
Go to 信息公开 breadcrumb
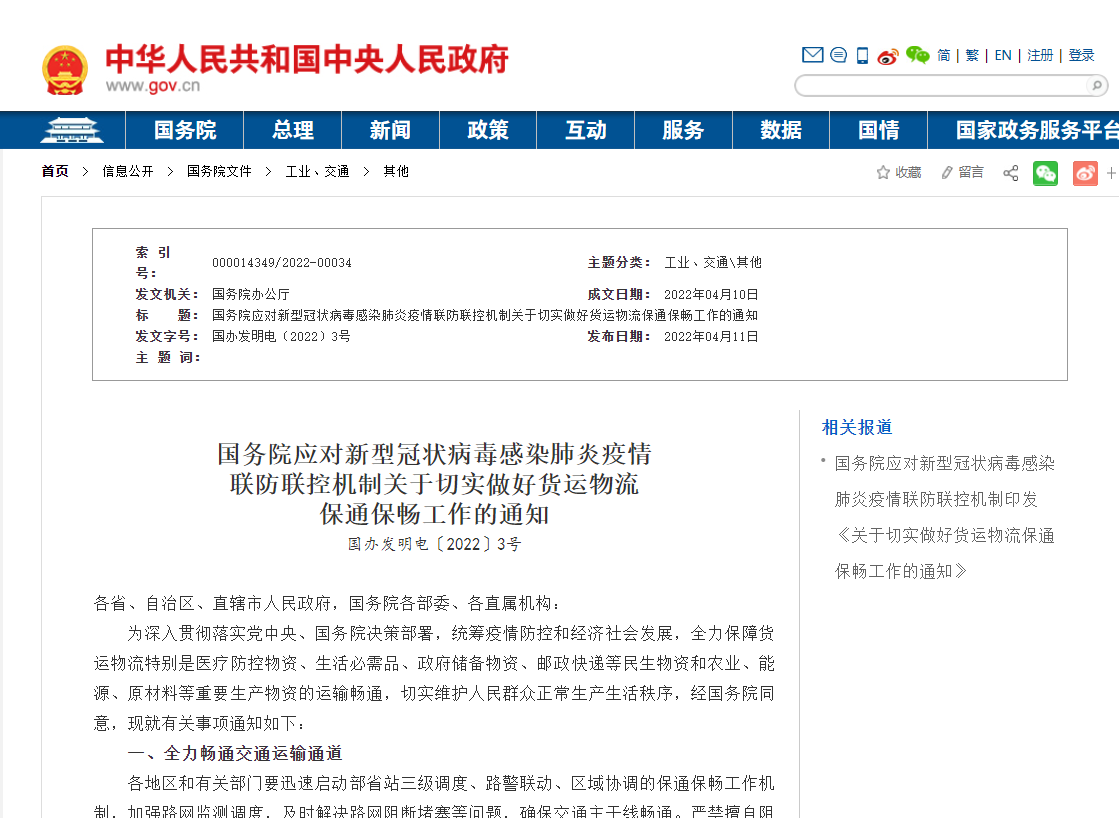(128, 171)
